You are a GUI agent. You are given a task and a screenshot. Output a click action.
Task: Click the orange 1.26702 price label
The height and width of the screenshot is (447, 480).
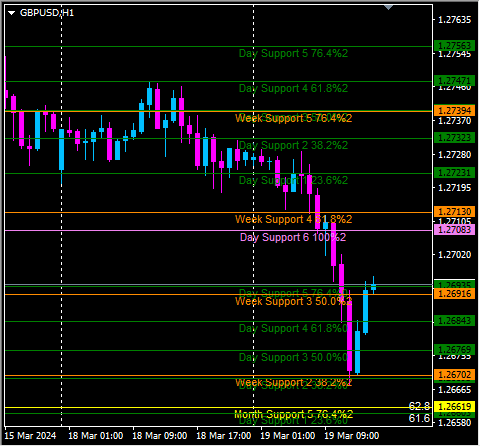455,375
